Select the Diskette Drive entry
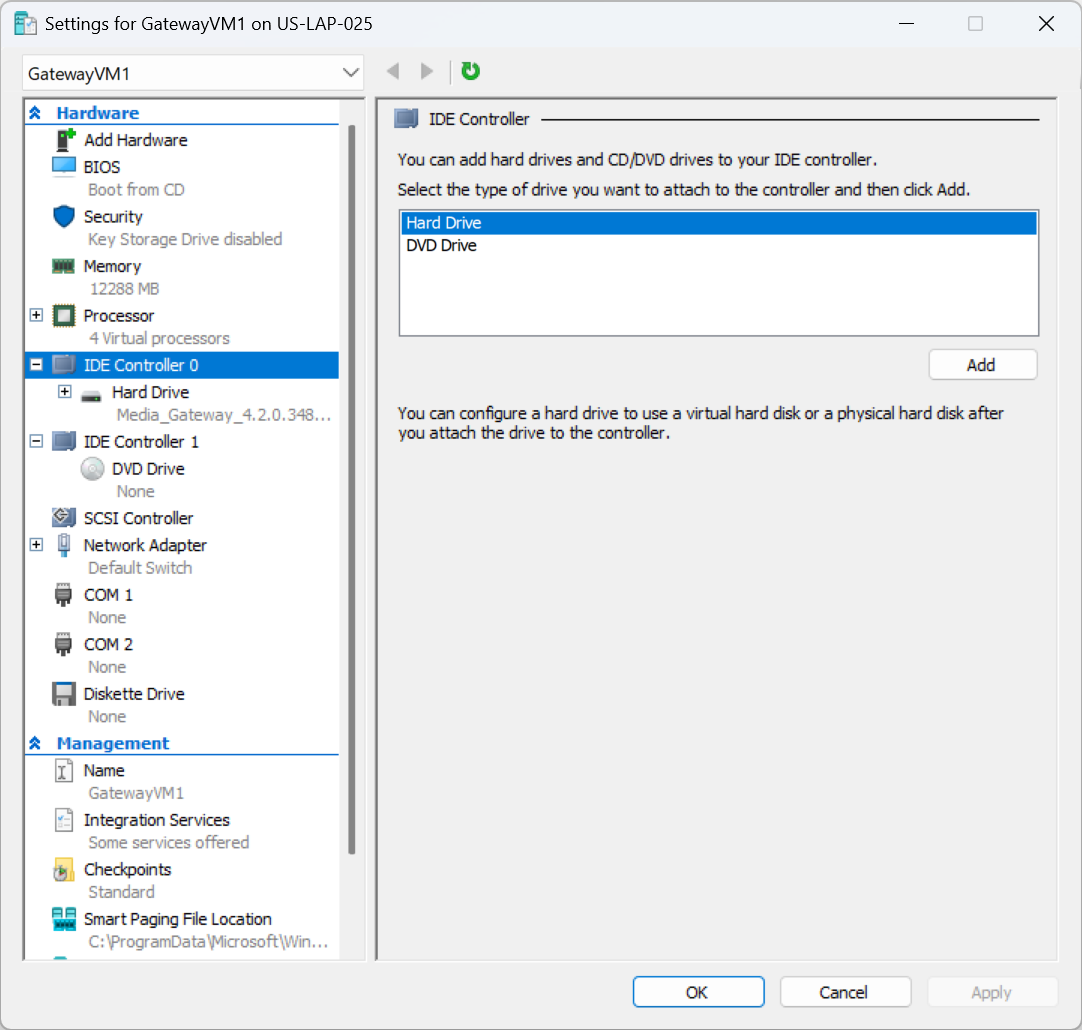The height and width of the screenshot is (1030, 1082). point(134,694)
